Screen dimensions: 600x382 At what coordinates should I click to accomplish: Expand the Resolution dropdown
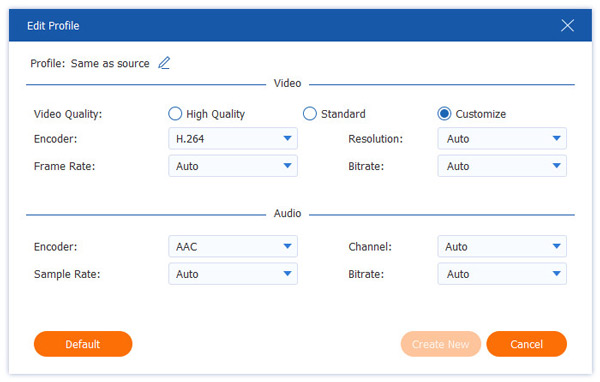click(502, 139)
